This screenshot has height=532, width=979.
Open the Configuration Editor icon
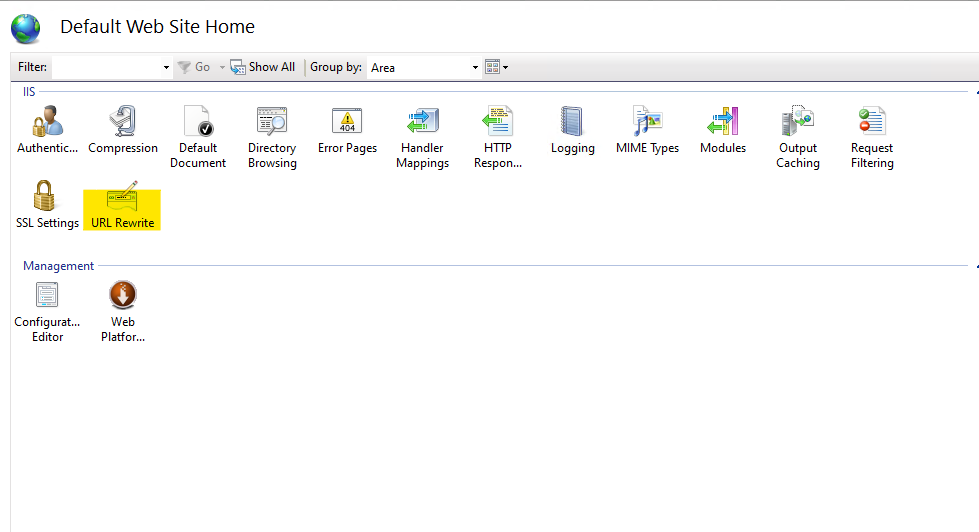(47, 295)
